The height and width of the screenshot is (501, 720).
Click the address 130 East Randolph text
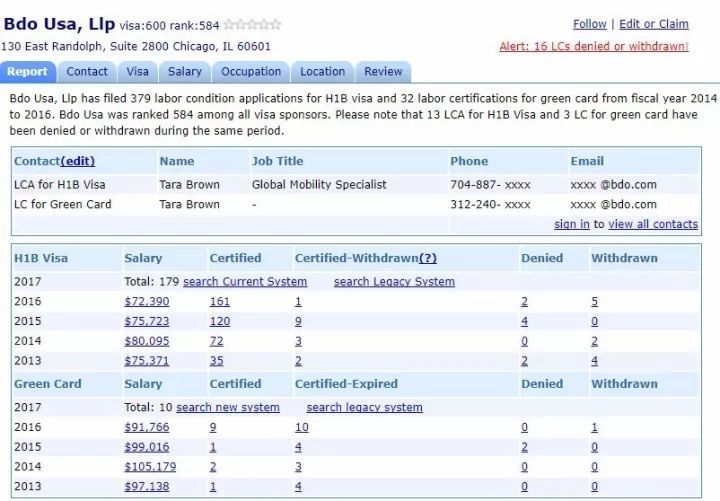pos(136,46)
